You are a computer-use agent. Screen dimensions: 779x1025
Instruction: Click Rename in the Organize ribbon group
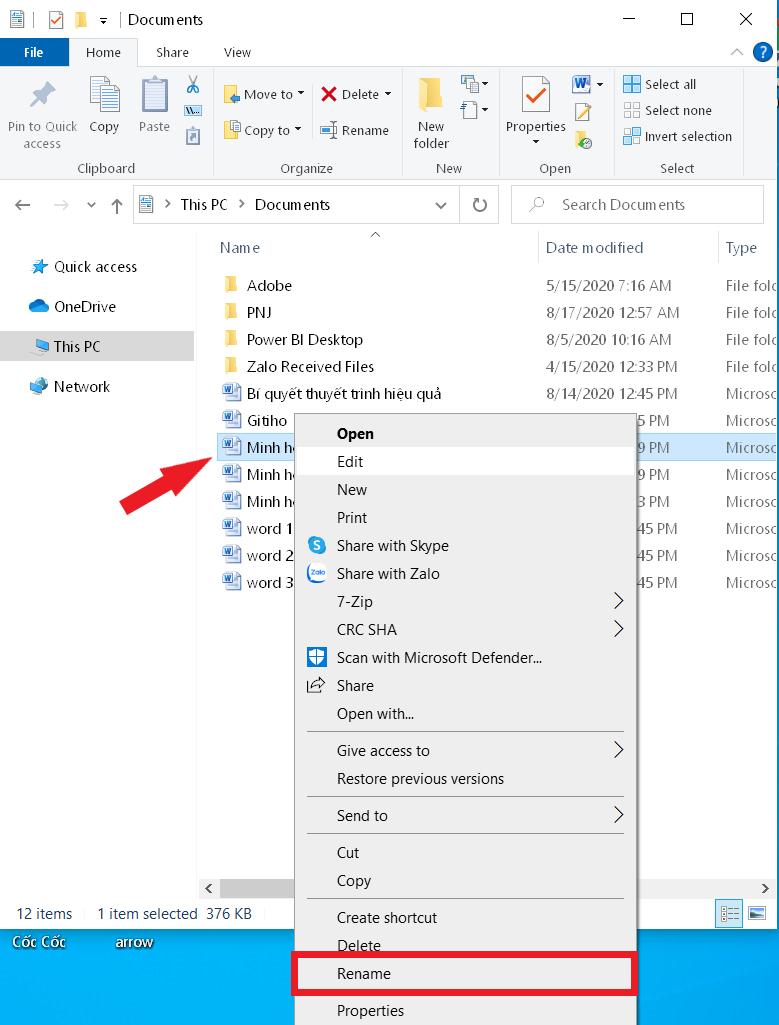pyautogui.click(x=354, y=130)
